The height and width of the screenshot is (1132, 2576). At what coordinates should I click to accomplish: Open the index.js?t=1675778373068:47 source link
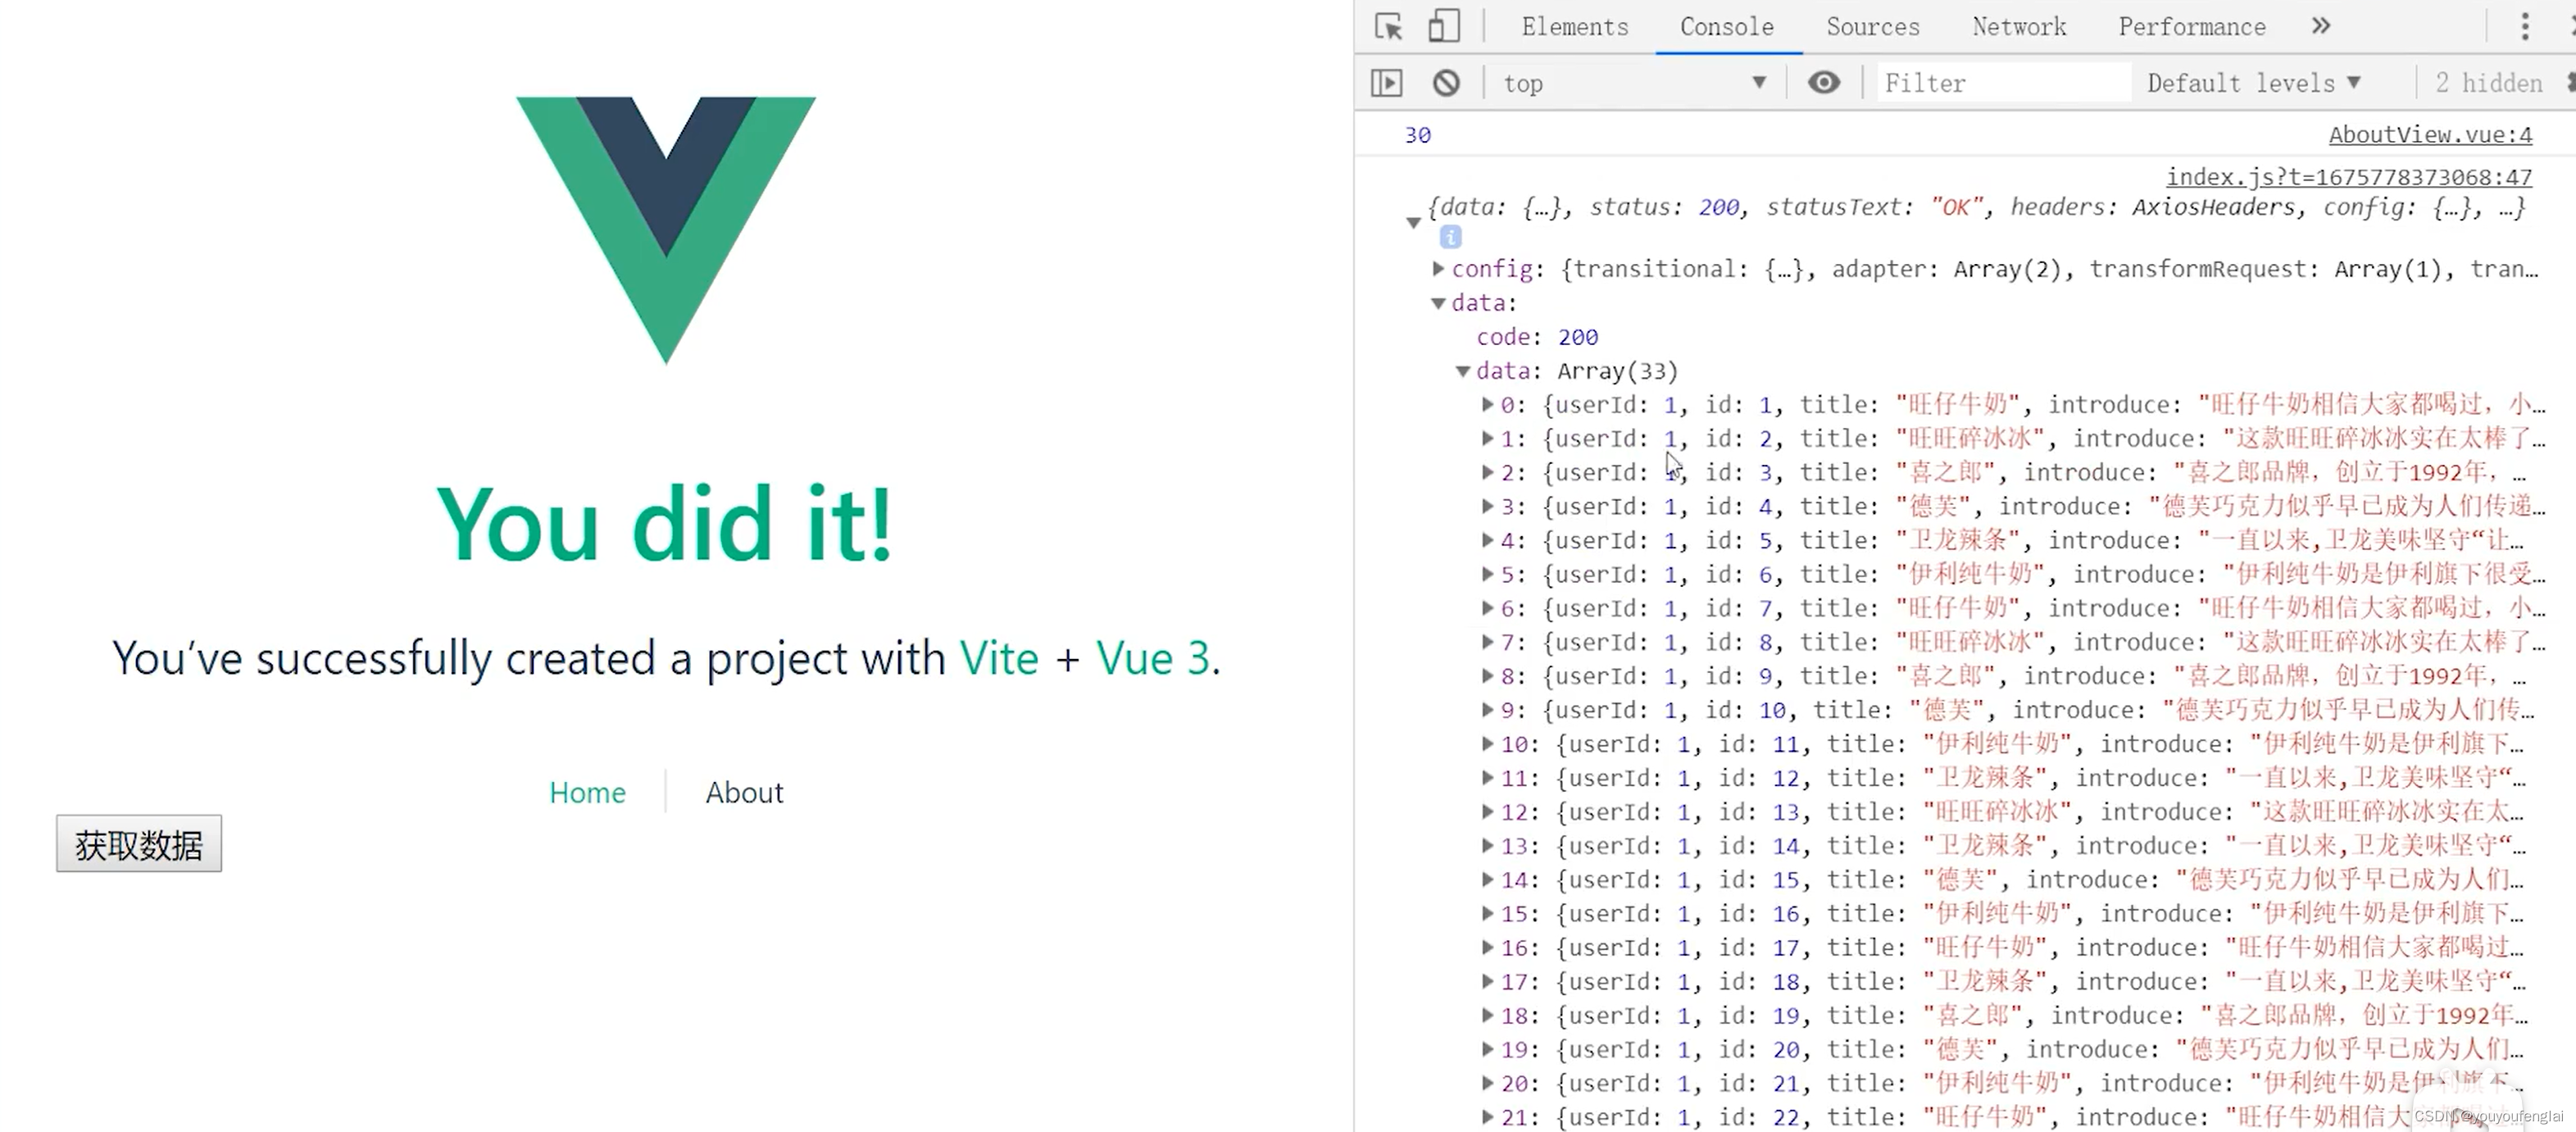tap(2349, 177)
